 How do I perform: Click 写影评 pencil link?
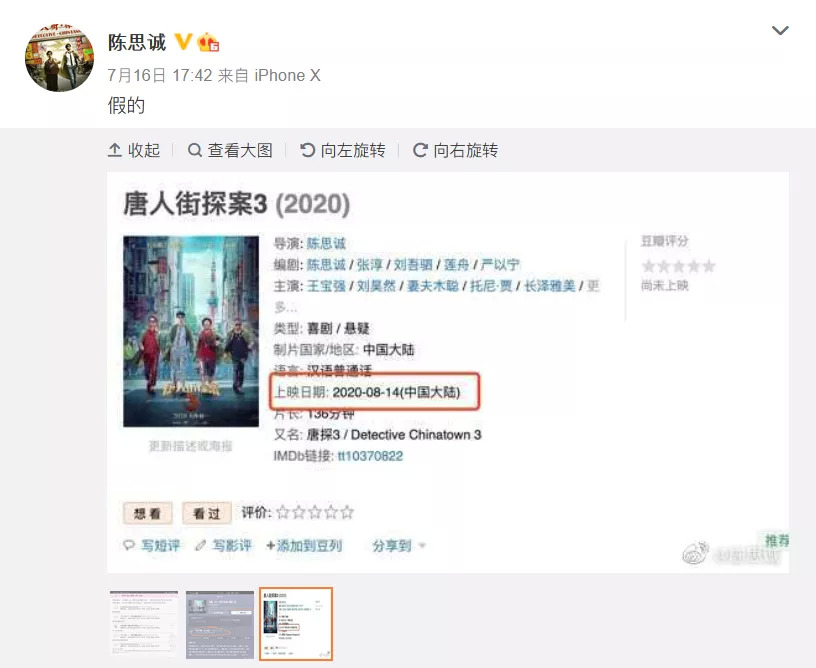[x=223, y=545]
